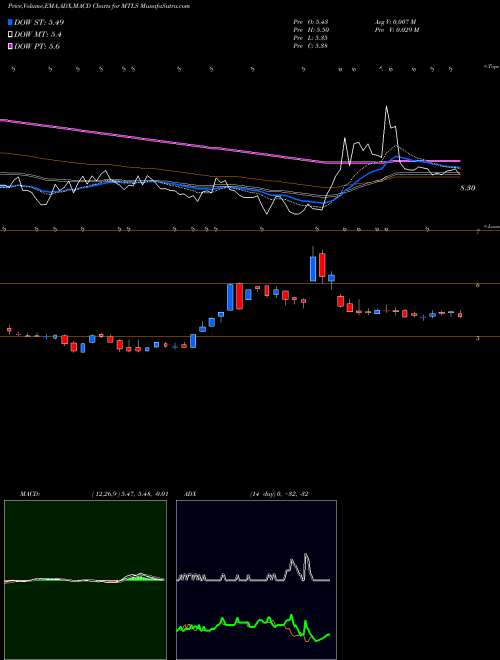
Task: Click the 'Avg V: 0.007 M' value
Action: pyautogui.click(x=397, y=22)
